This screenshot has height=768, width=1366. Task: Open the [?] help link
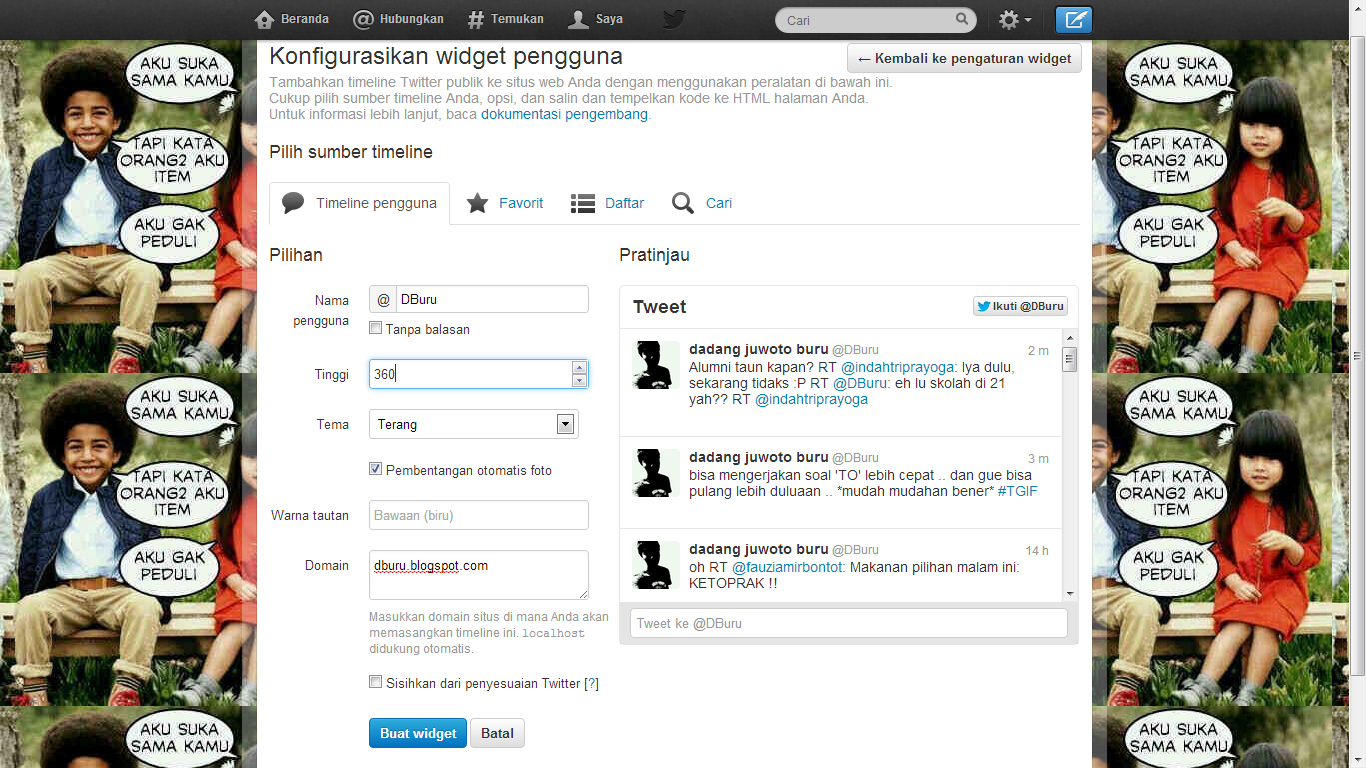[591, 683]
